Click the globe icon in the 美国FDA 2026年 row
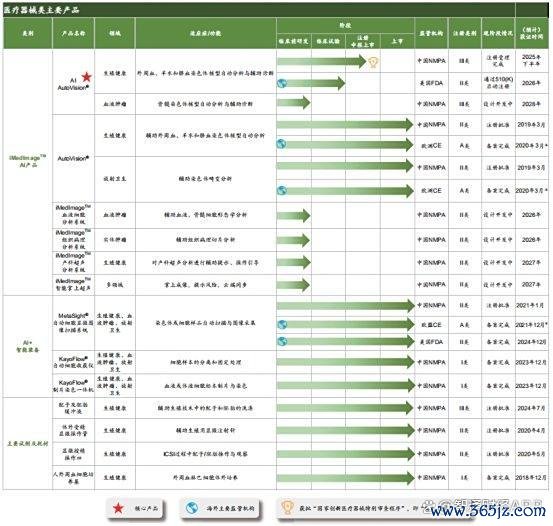The width and height of the screenshot is (553, 526). click(x=282, y=83)
